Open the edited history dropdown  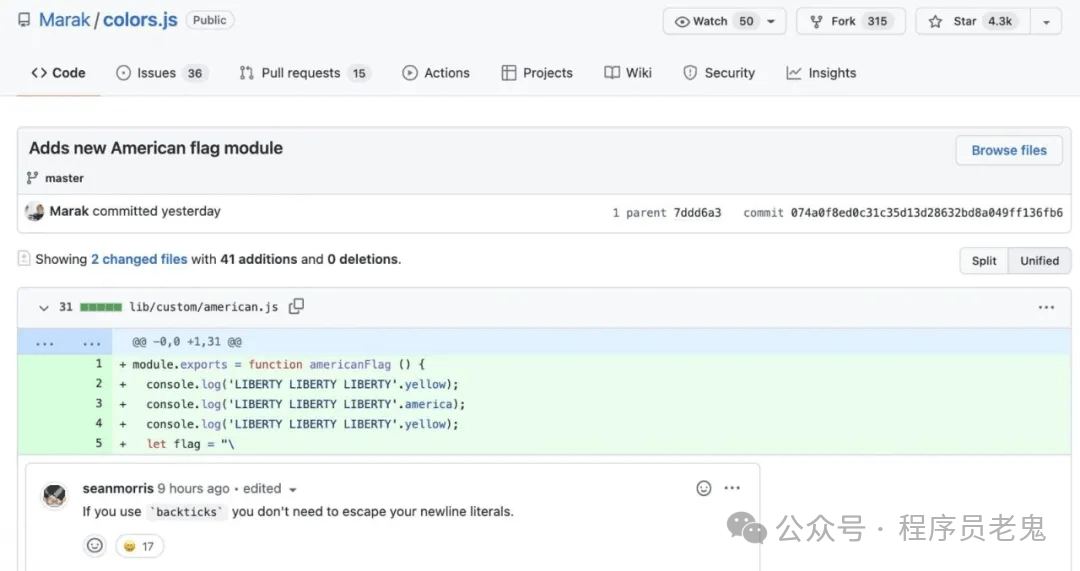click(x=269, y=489)
